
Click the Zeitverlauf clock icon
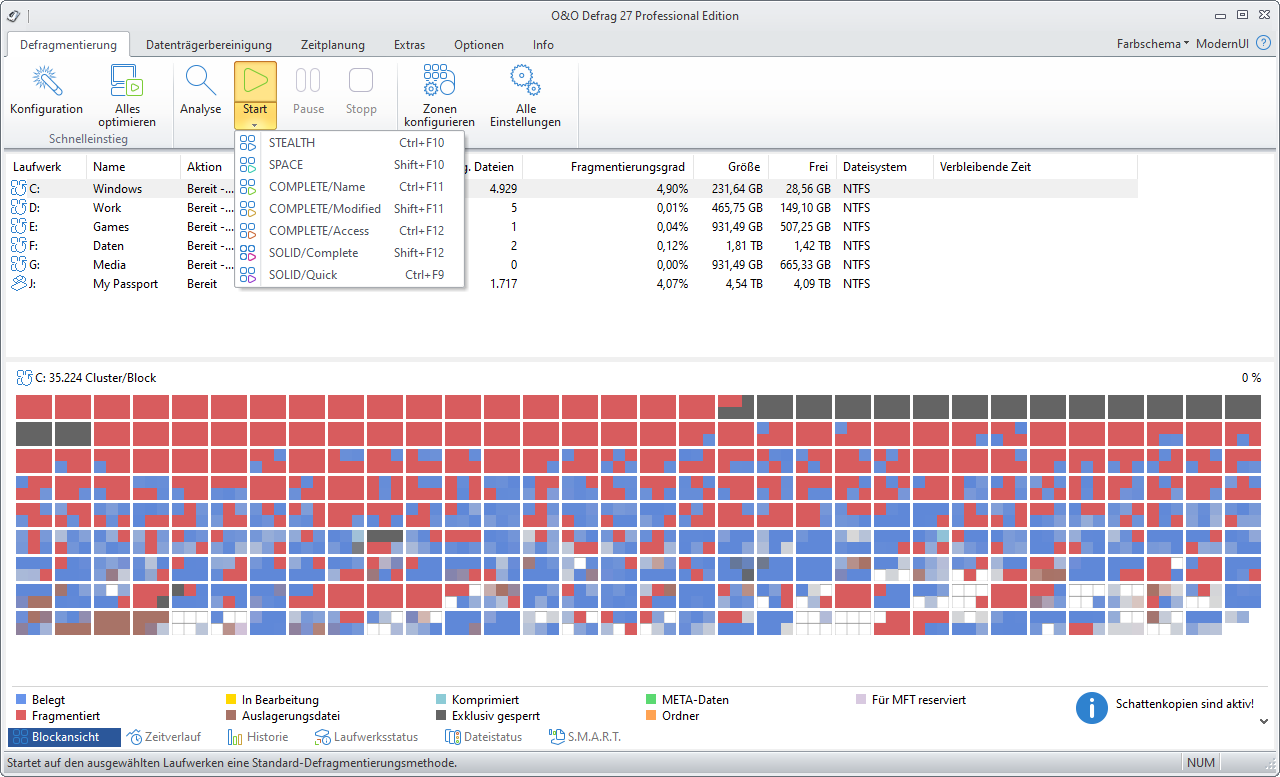tap(135, 737)
